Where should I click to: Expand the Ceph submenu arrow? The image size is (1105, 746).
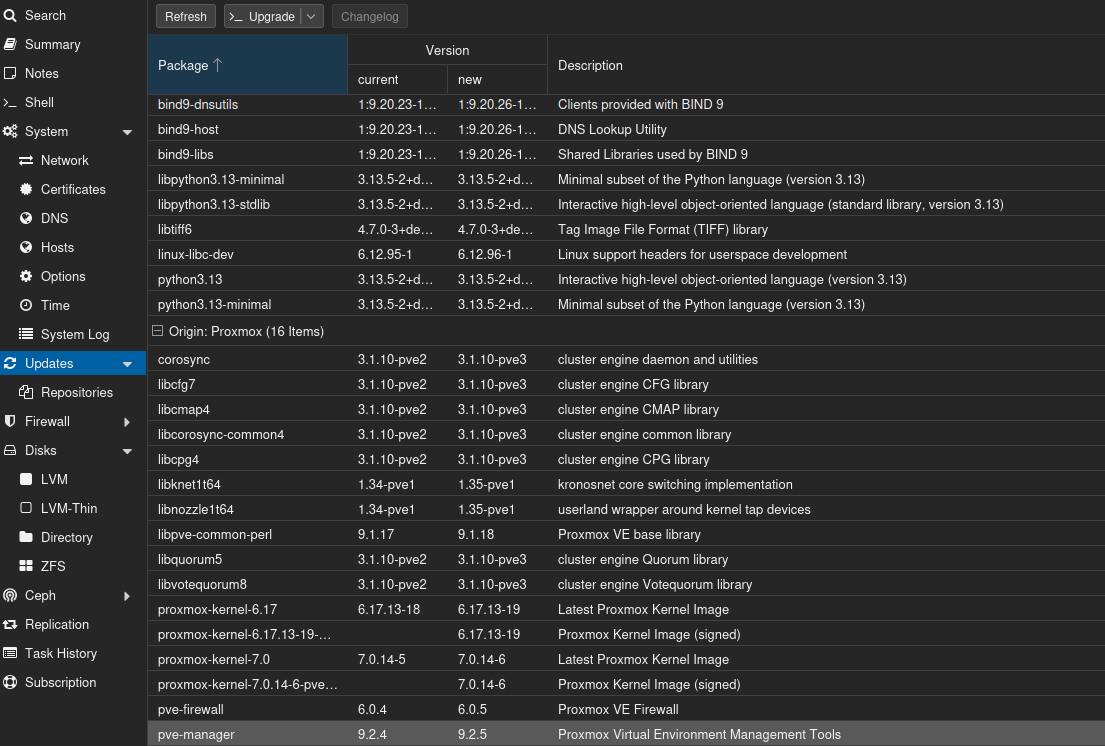click(x=127, y=596)
